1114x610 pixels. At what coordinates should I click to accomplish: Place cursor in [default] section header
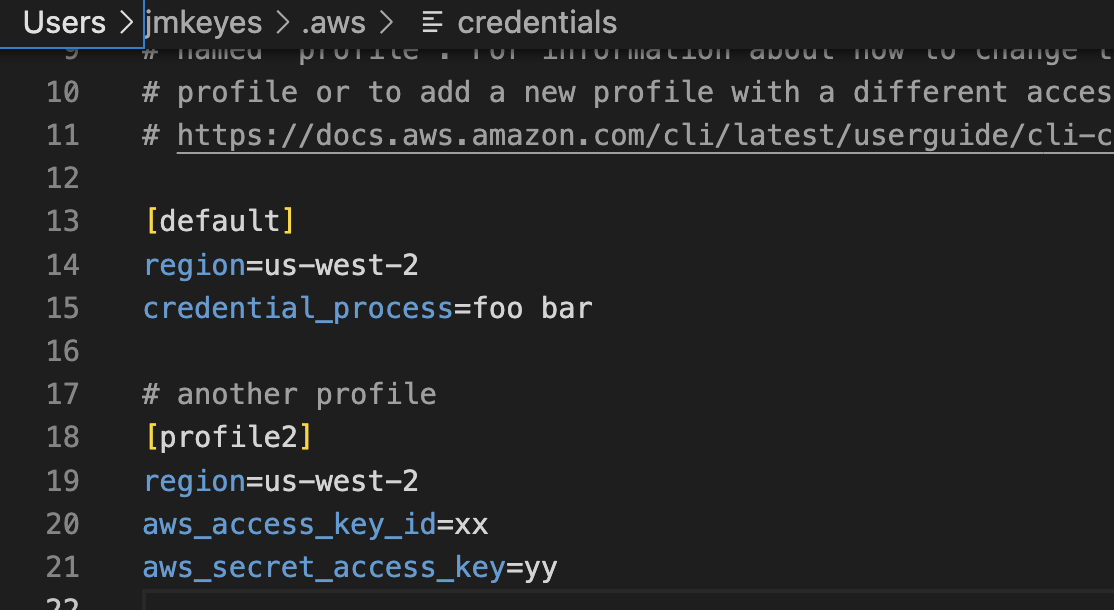[x=220, y=222]
